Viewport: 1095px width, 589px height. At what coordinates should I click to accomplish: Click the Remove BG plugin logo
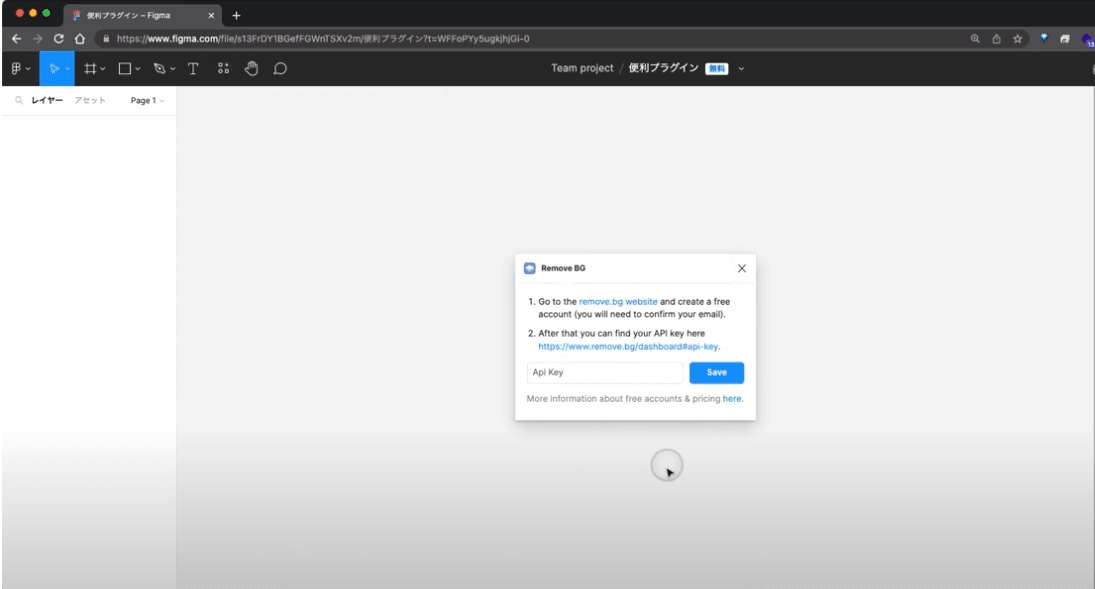(x=529, y=268)
